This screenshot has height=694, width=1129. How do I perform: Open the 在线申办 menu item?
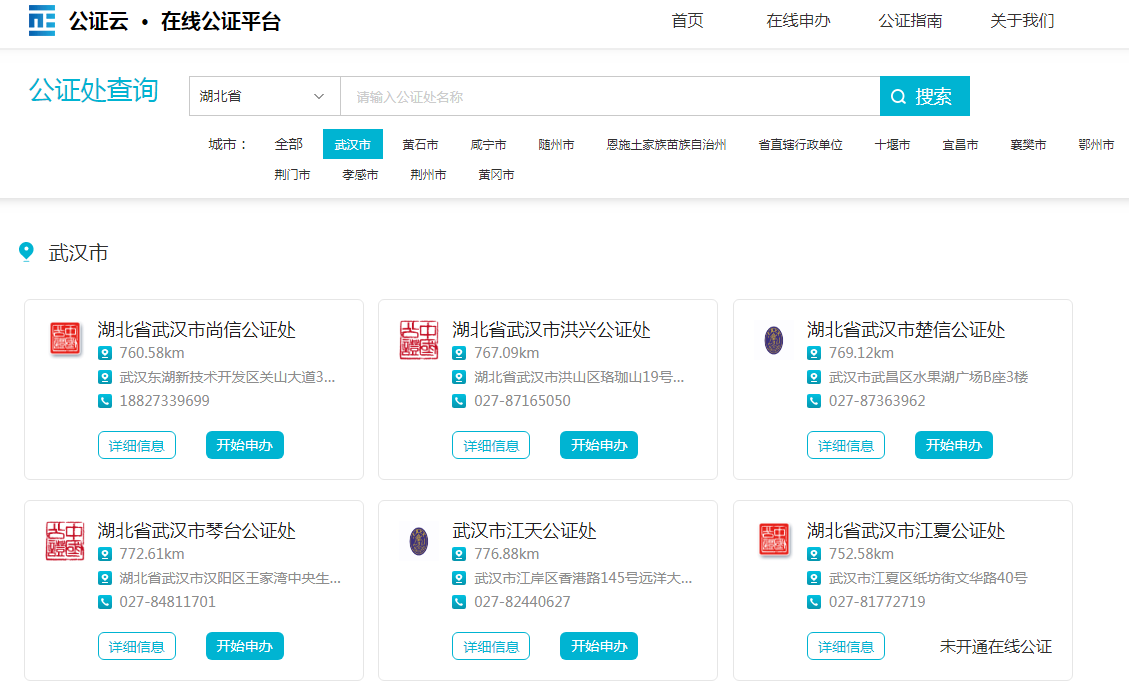click(x=798, y=21)
